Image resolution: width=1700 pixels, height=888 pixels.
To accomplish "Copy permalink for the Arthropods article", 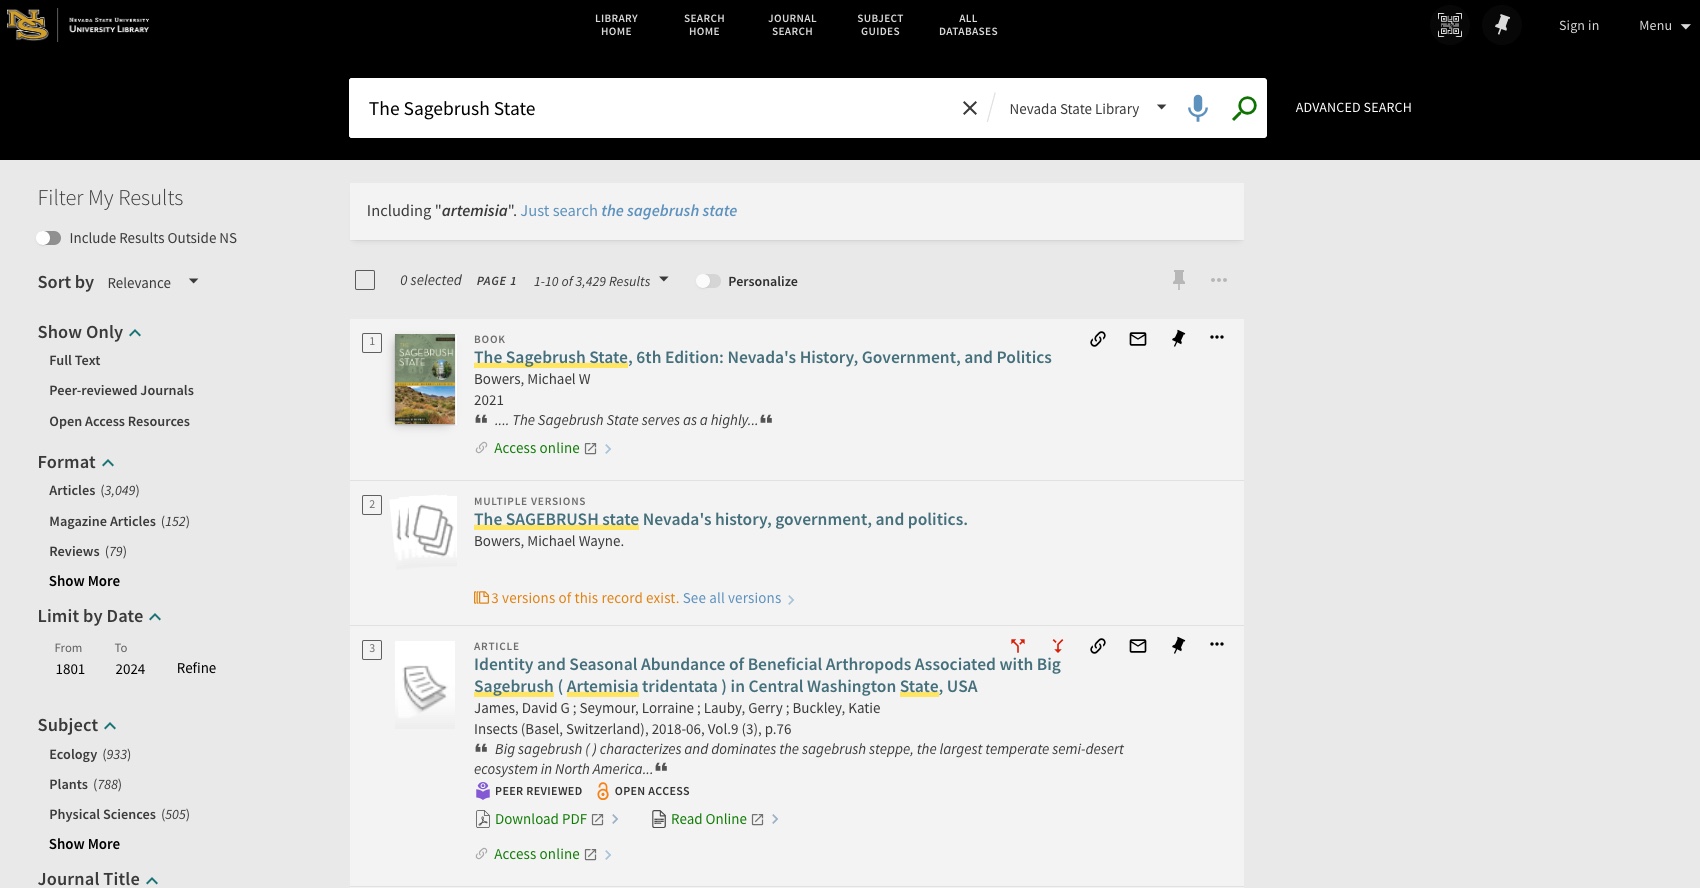I will [x=1098, y=646].
